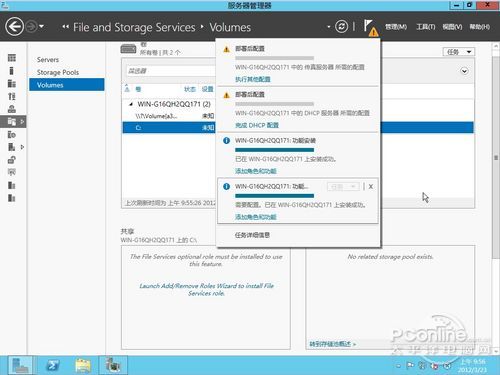
Task: Click the 筛选器 filter input box
Action: (171, 71)
